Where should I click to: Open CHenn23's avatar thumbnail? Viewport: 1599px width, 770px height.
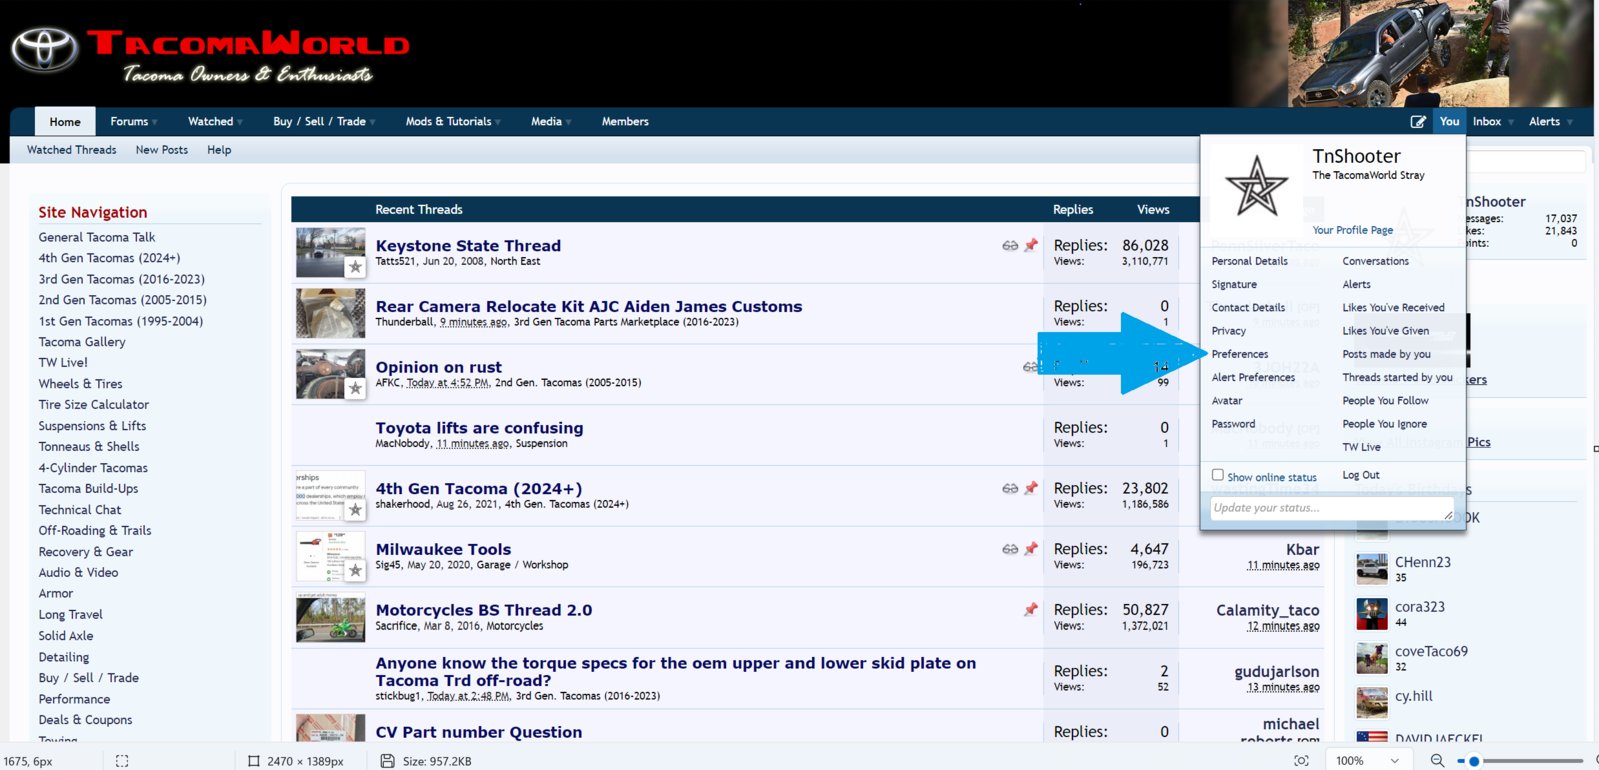[1372, 568]
